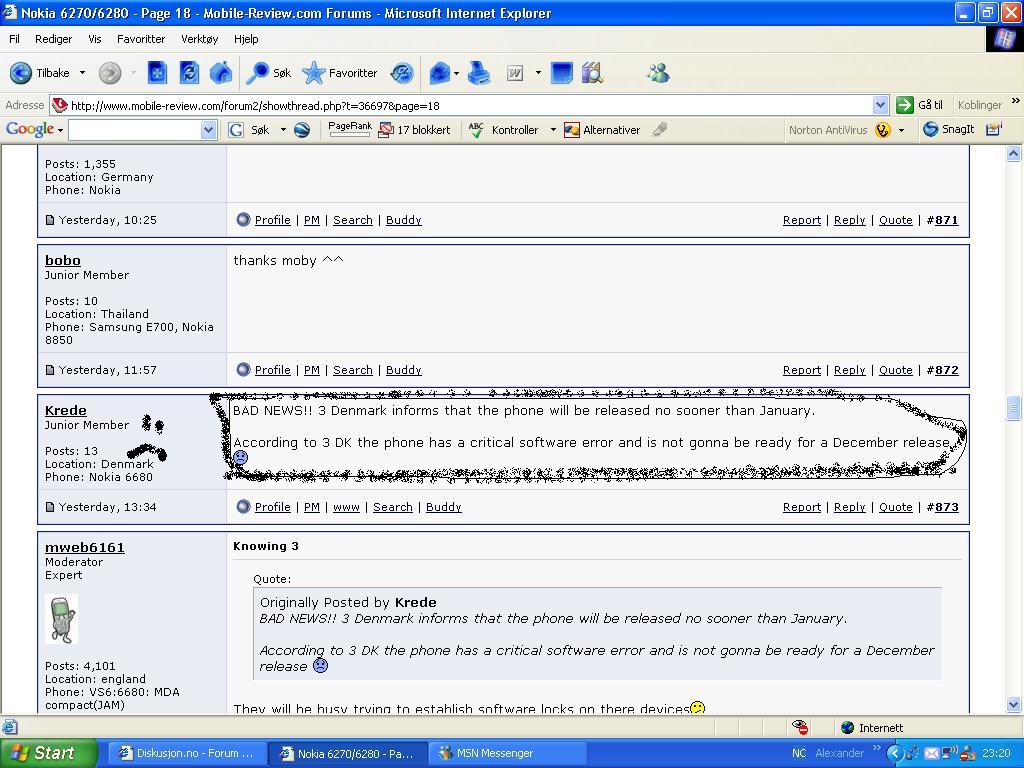Viewport: 1024px width, 768px height.
Task: Click the highlighter pen icon in Google toolbar
Action: point(660,129)
